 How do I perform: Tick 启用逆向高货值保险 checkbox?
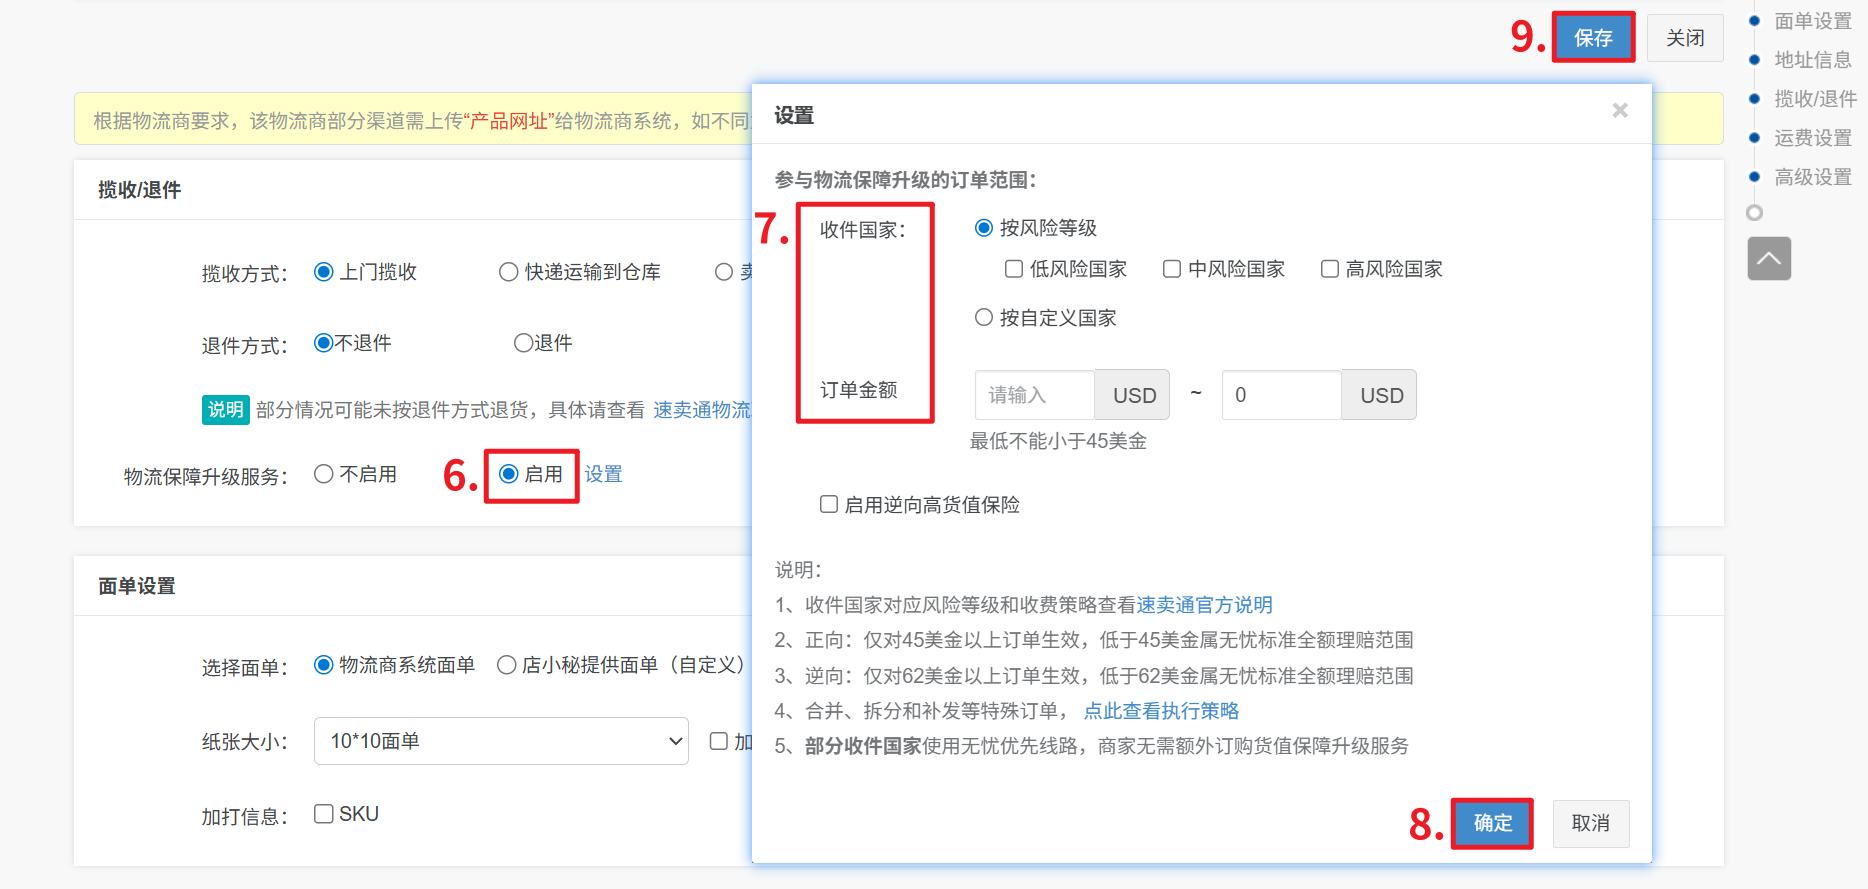pos(829,504)
